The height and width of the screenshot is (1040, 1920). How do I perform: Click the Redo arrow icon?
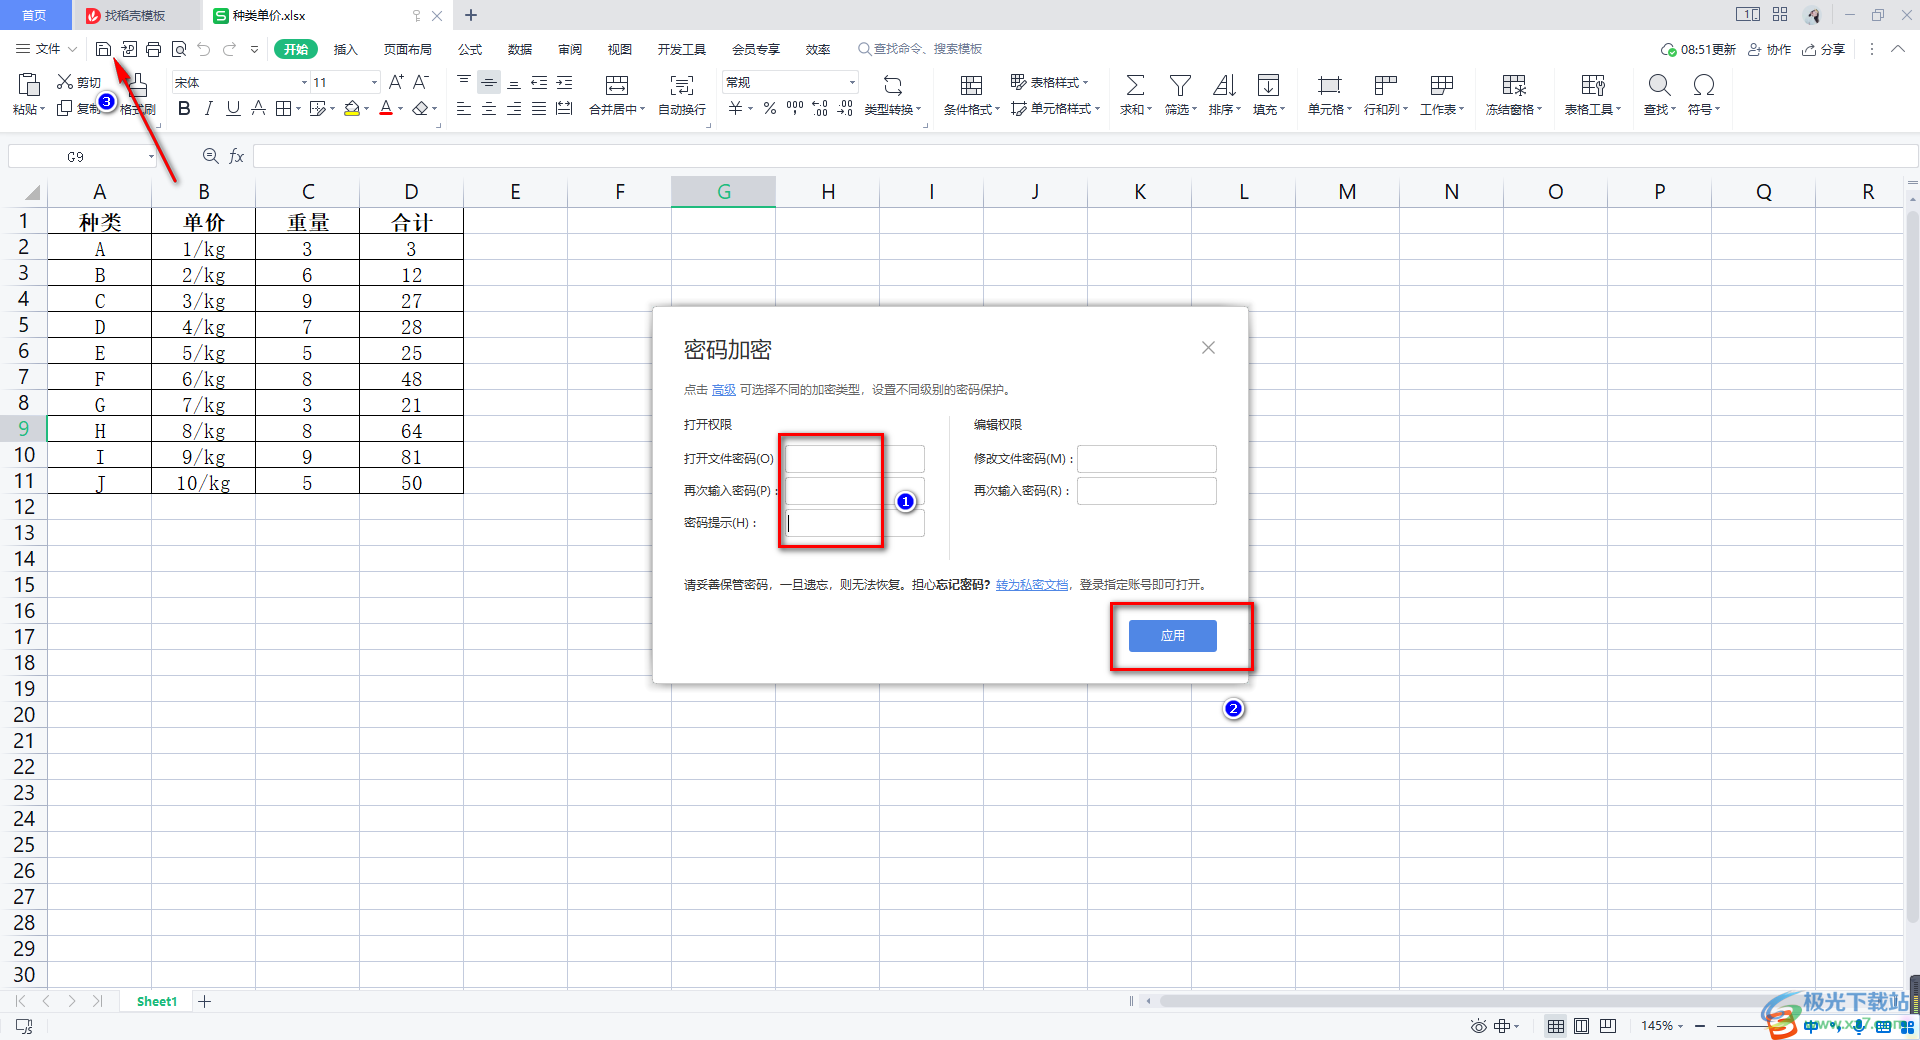230,49
